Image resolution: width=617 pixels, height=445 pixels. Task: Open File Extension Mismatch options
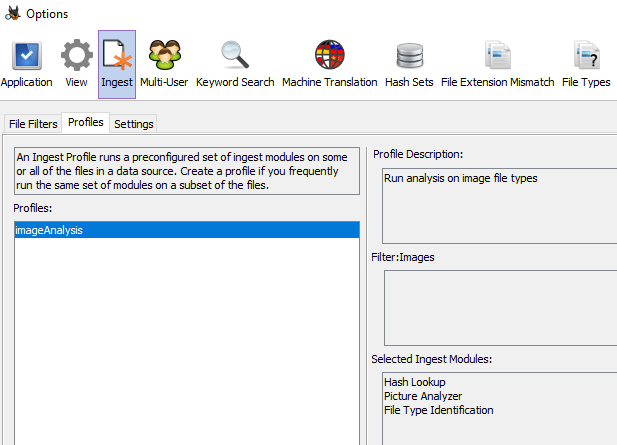point(497,64)
